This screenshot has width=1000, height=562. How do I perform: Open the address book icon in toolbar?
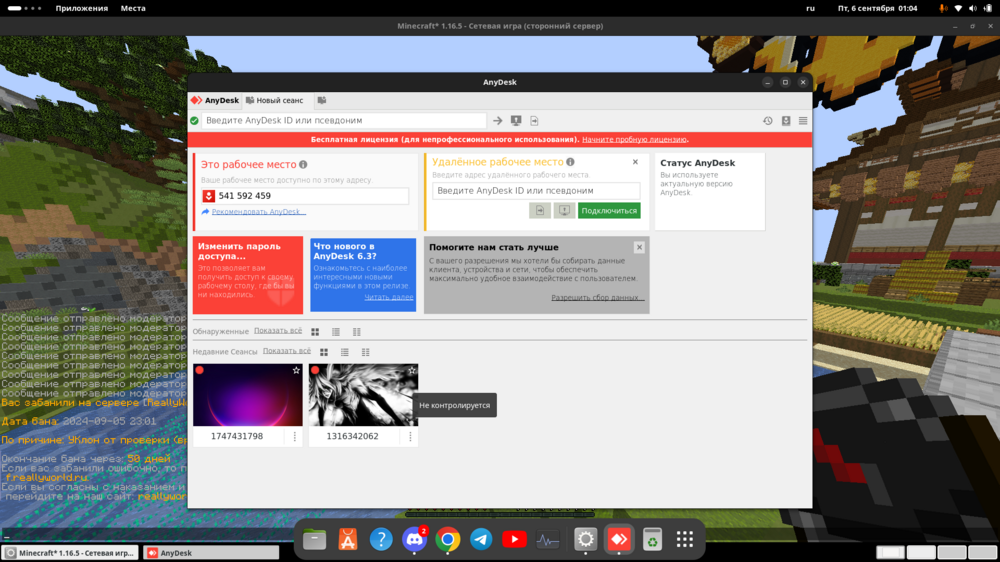coord(786,121)
